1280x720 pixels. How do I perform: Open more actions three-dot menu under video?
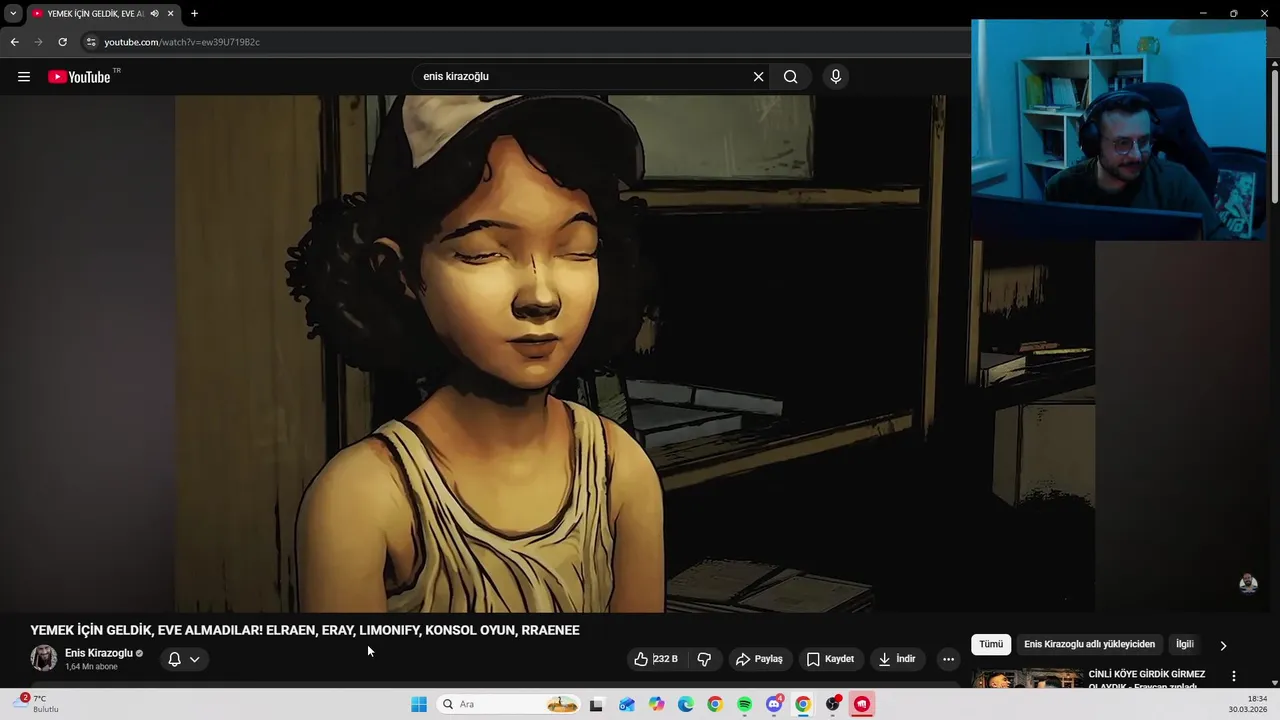[948, 659]
